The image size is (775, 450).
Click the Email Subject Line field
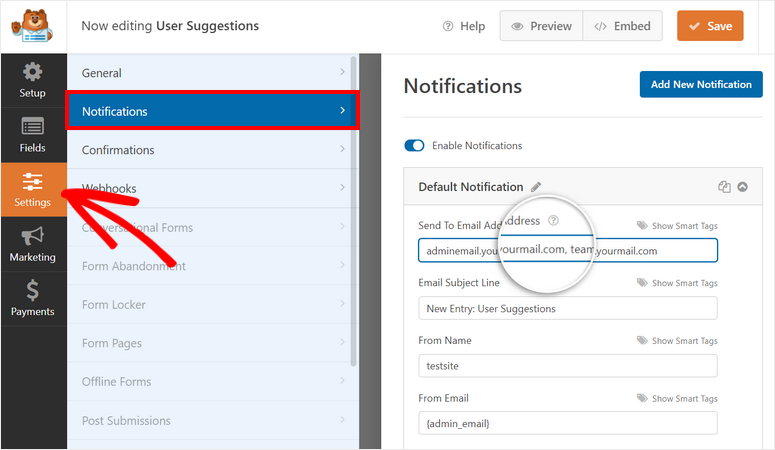(x=567, y=308)
